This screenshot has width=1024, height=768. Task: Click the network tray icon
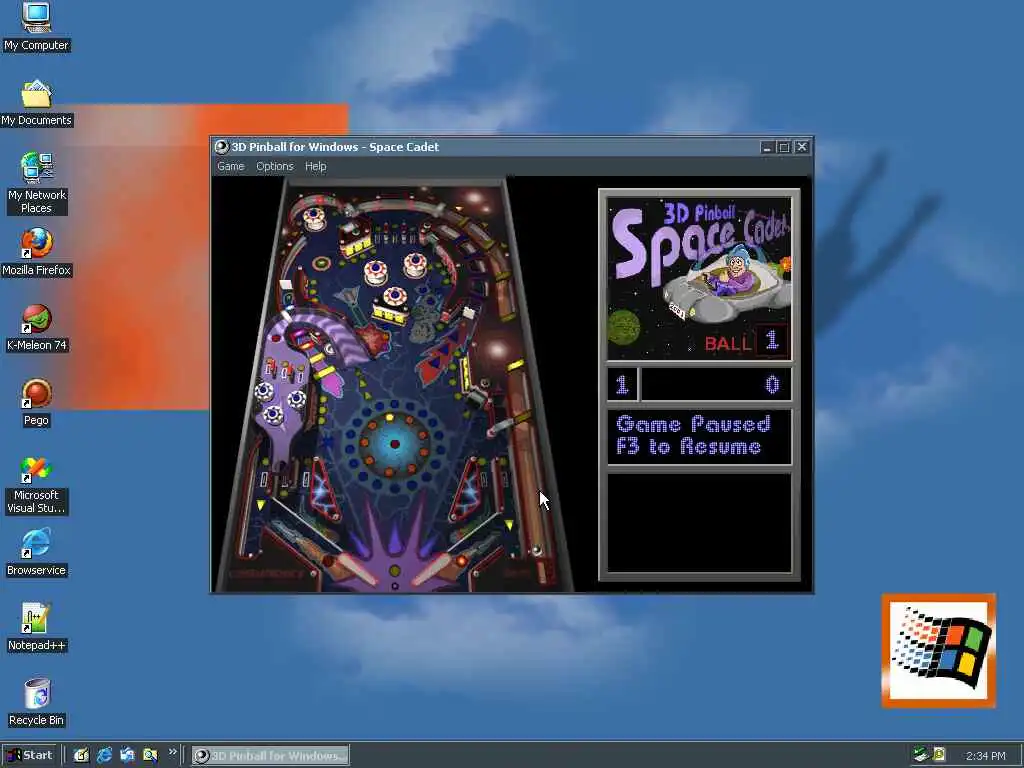921,755
